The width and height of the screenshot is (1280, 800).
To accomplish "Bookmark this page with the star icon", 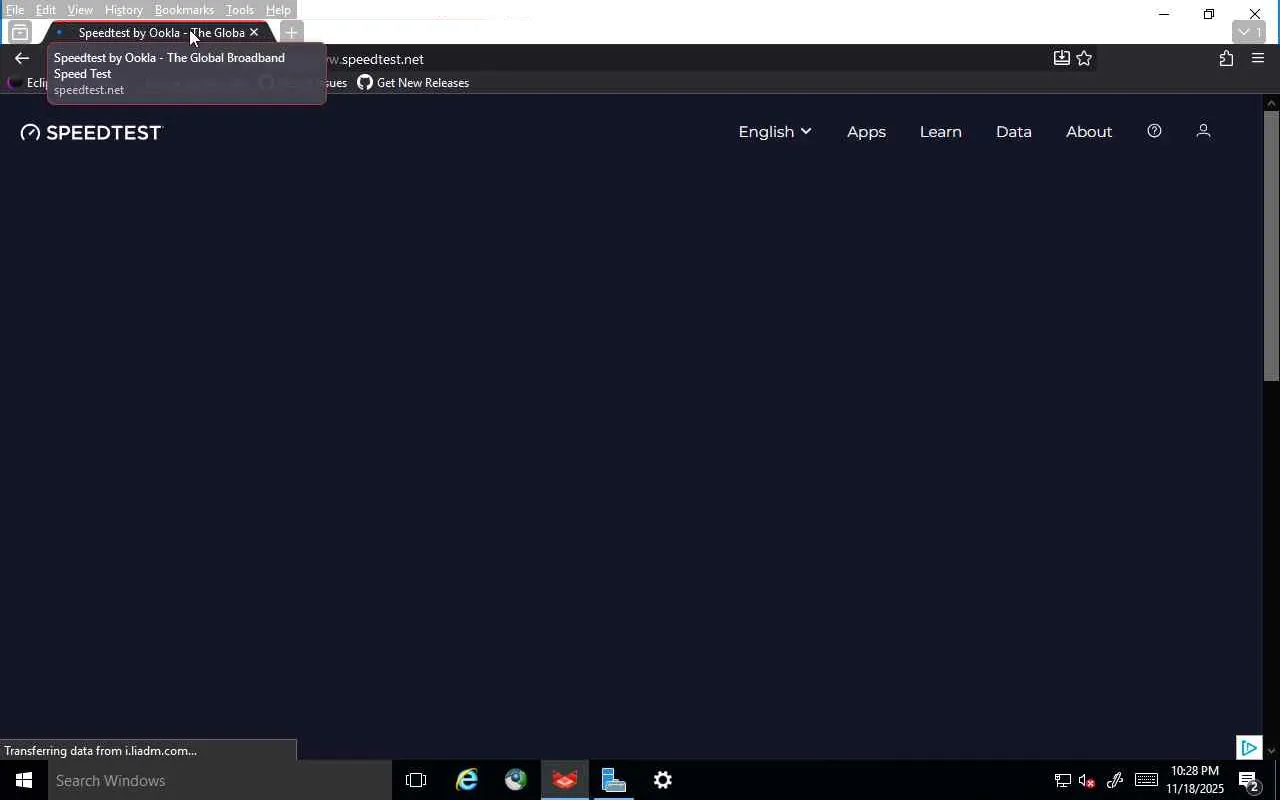I will click(1085, 59).
